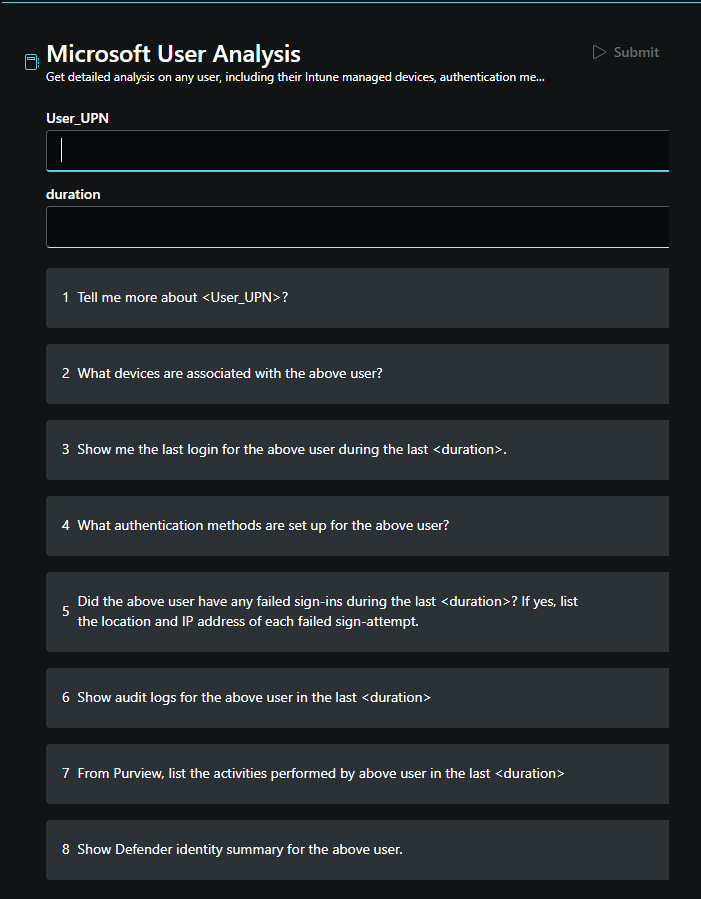Click the play triangle icon next to Submit

coord(599,52)
